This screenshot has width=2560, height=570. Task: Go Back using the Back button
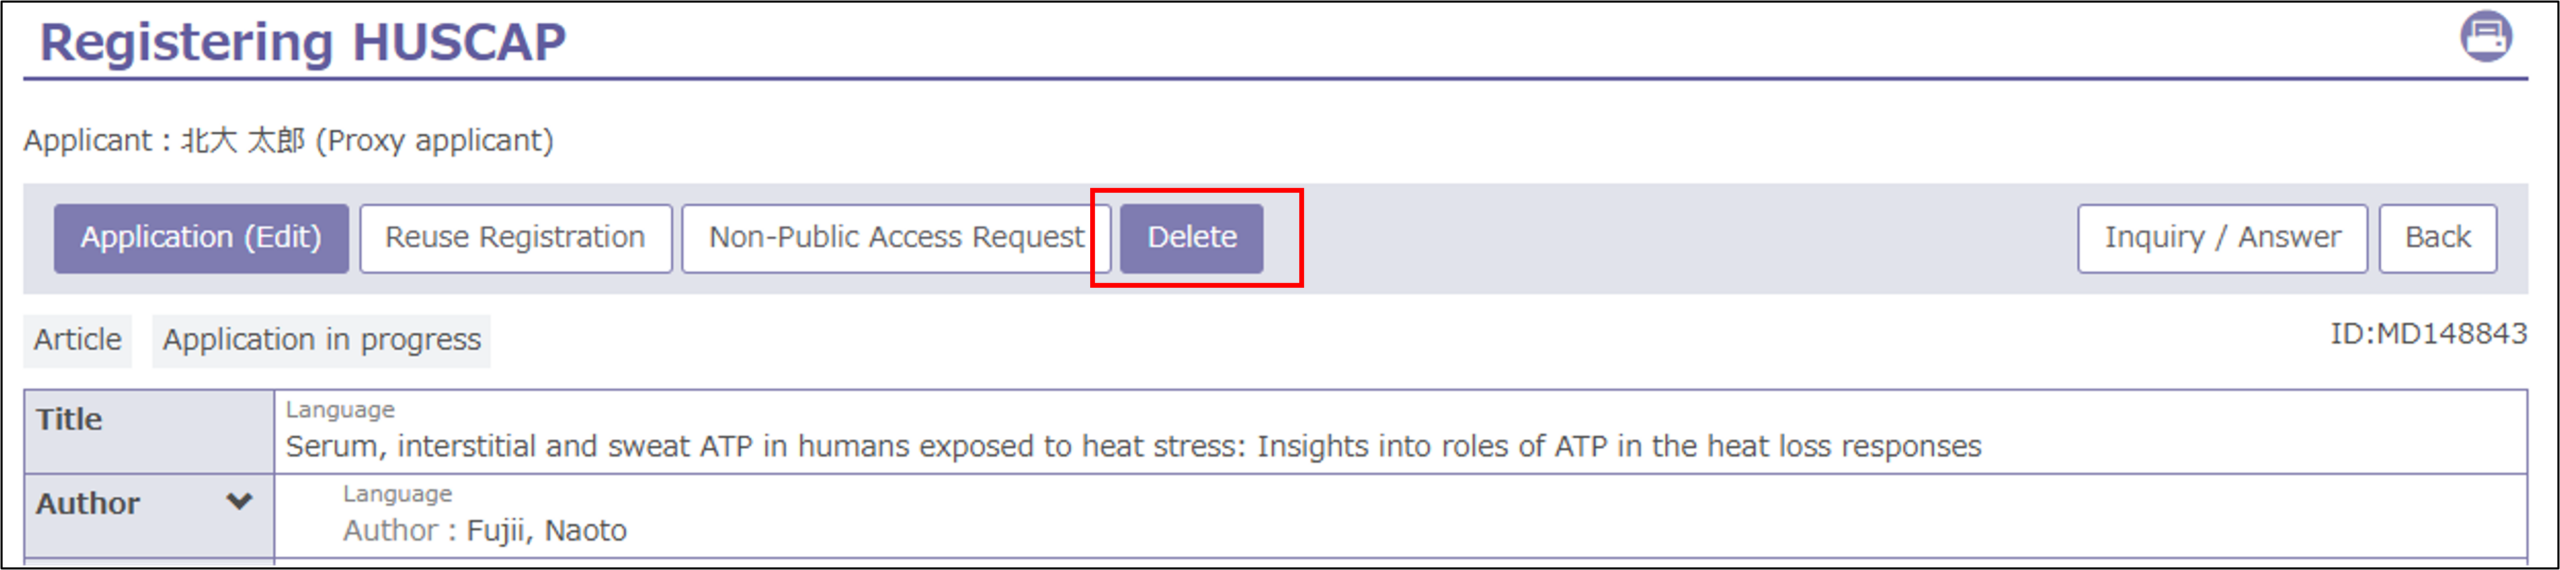point(2438,238)
